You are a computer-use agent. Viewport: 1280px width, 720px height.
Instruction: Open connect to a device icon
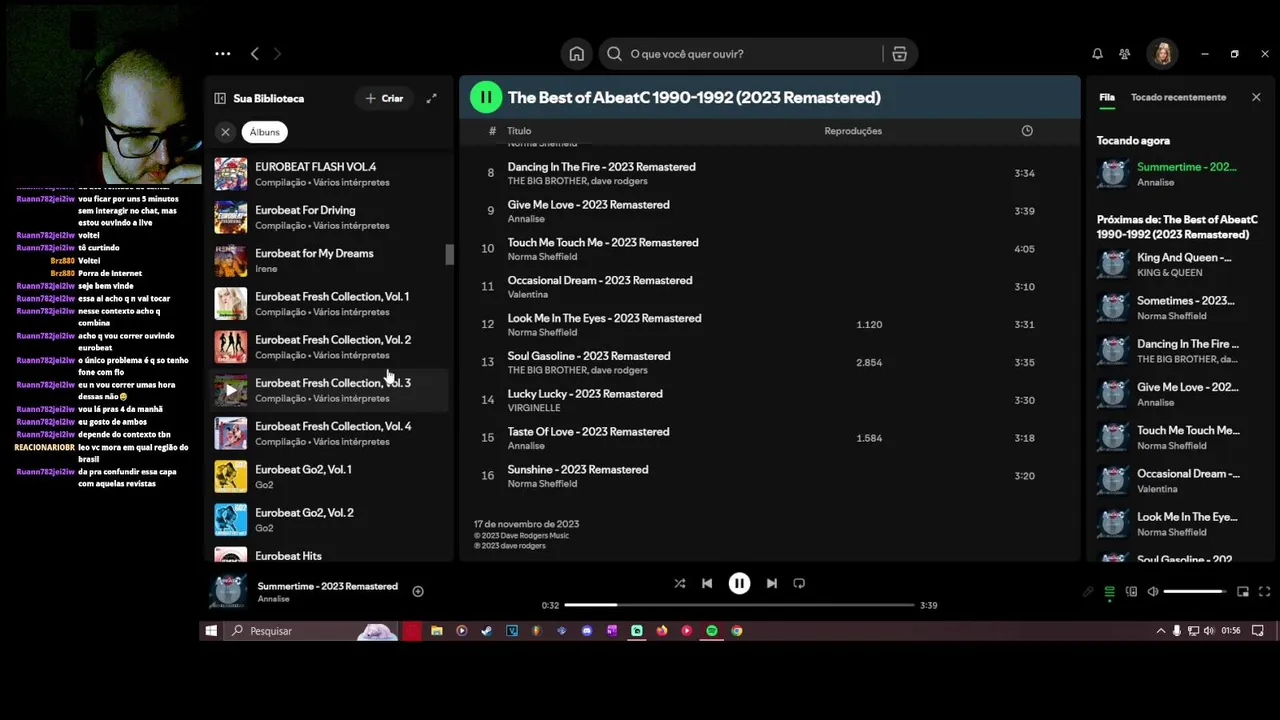[1131, 592]
